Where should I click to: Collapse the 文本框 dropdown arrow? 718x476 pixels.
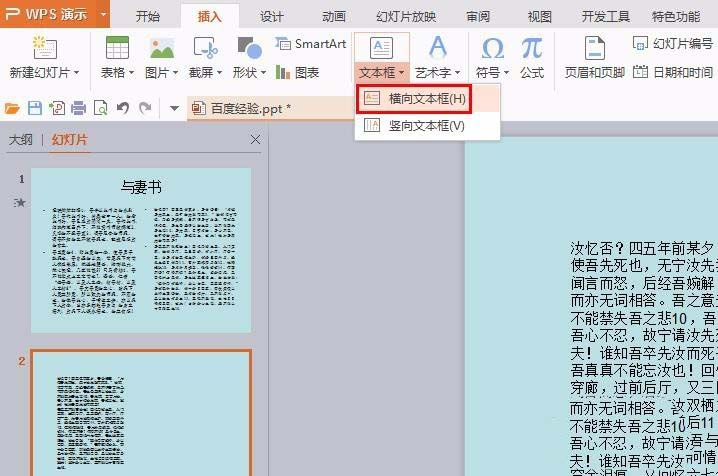click(402, 73)
